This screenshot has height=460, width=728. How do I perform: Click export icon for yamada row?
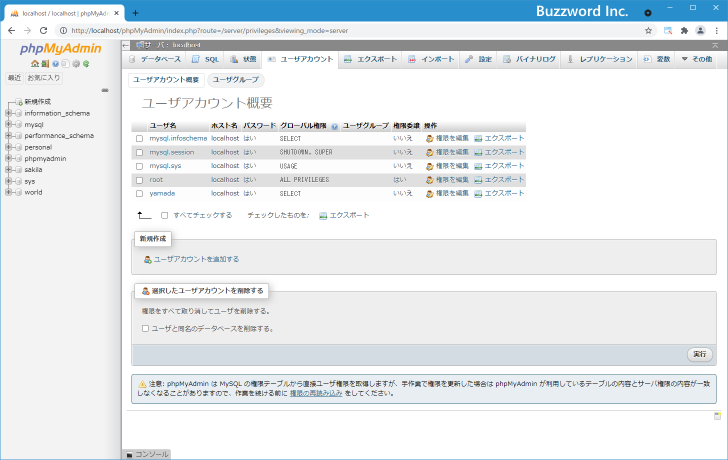[x=478, y=194]
